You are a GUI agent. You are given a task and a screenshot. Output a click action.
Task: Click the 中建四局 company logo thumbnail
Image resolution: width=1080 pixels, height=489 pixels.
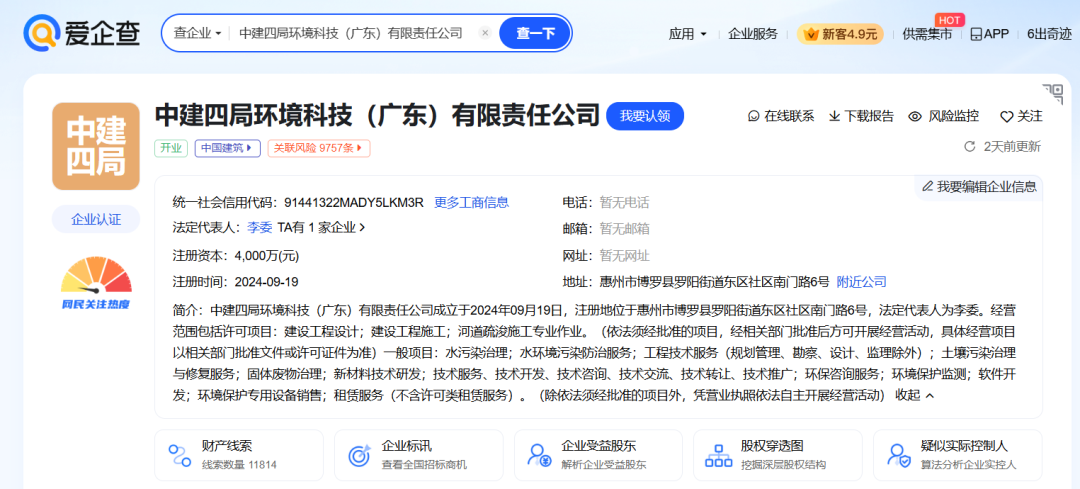(x=96, y=146)
